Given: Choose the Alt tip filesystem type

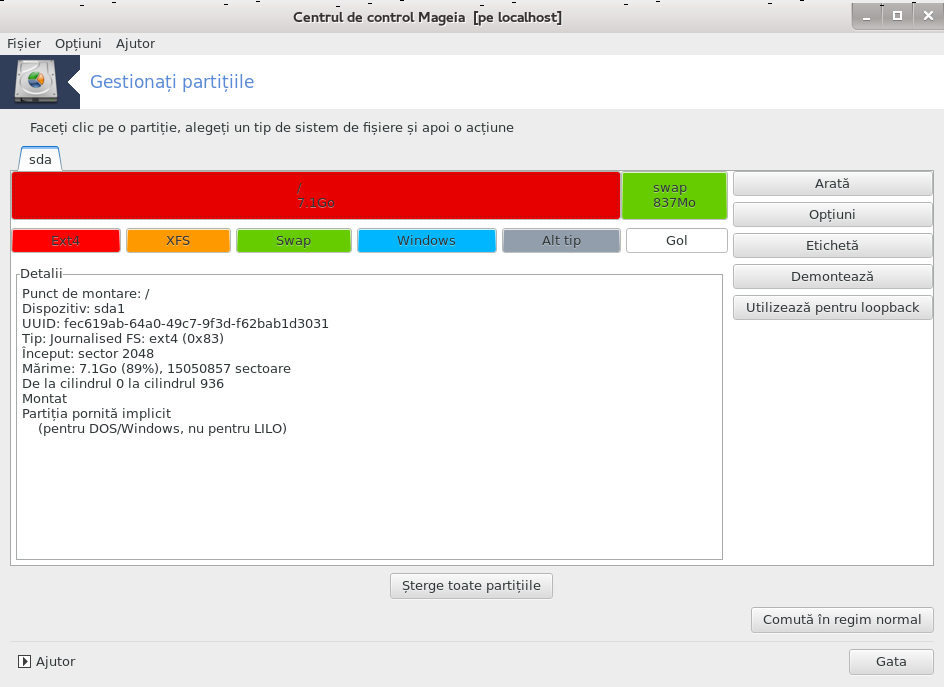Looking at the screenshot, I should [561, 241].
